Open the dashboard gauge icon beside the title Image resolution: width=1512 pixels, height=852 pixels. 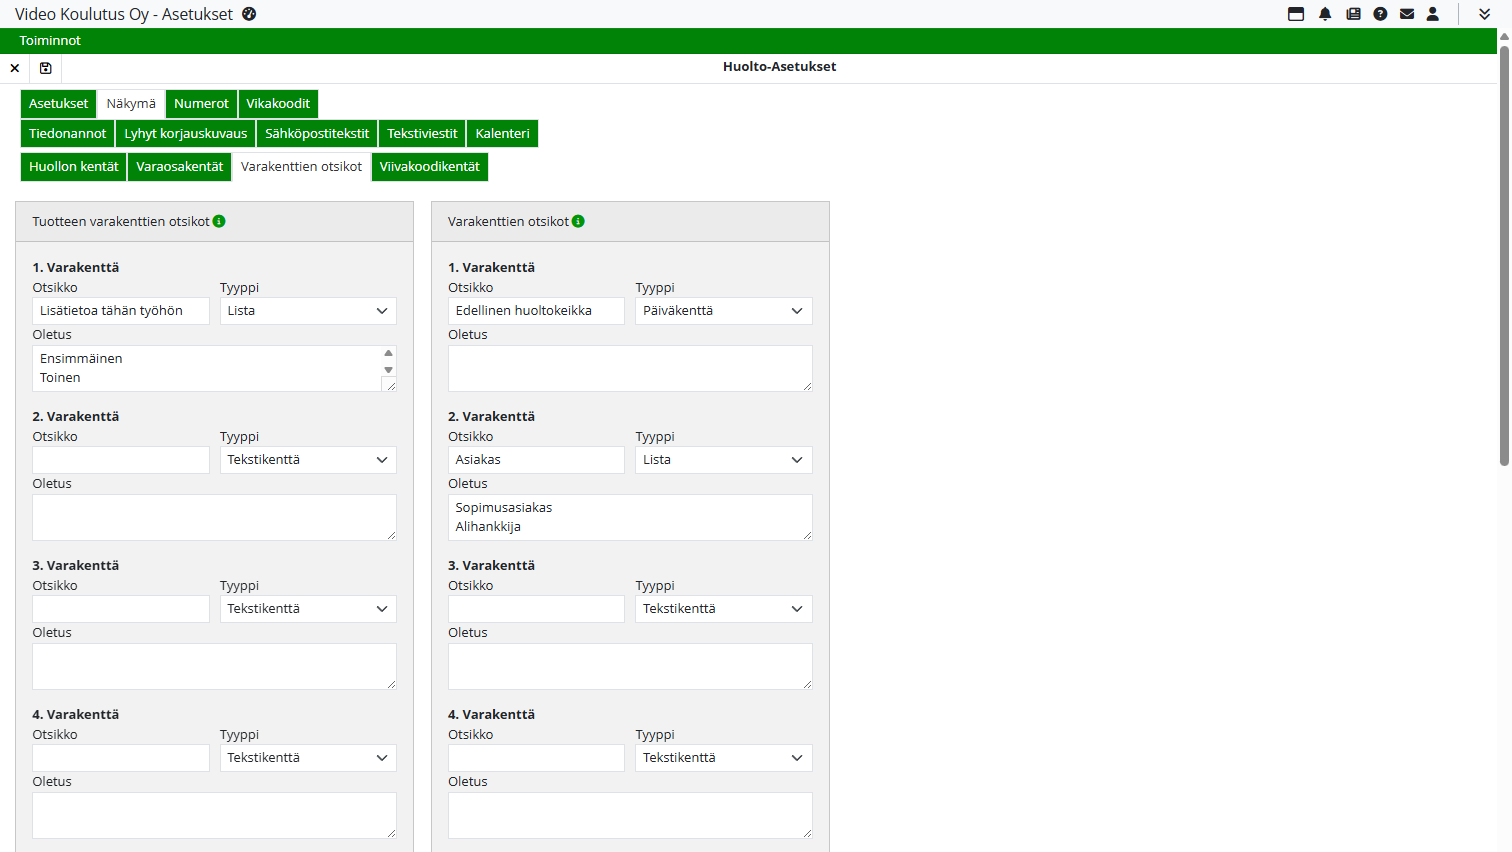click(x=249, y=14)
